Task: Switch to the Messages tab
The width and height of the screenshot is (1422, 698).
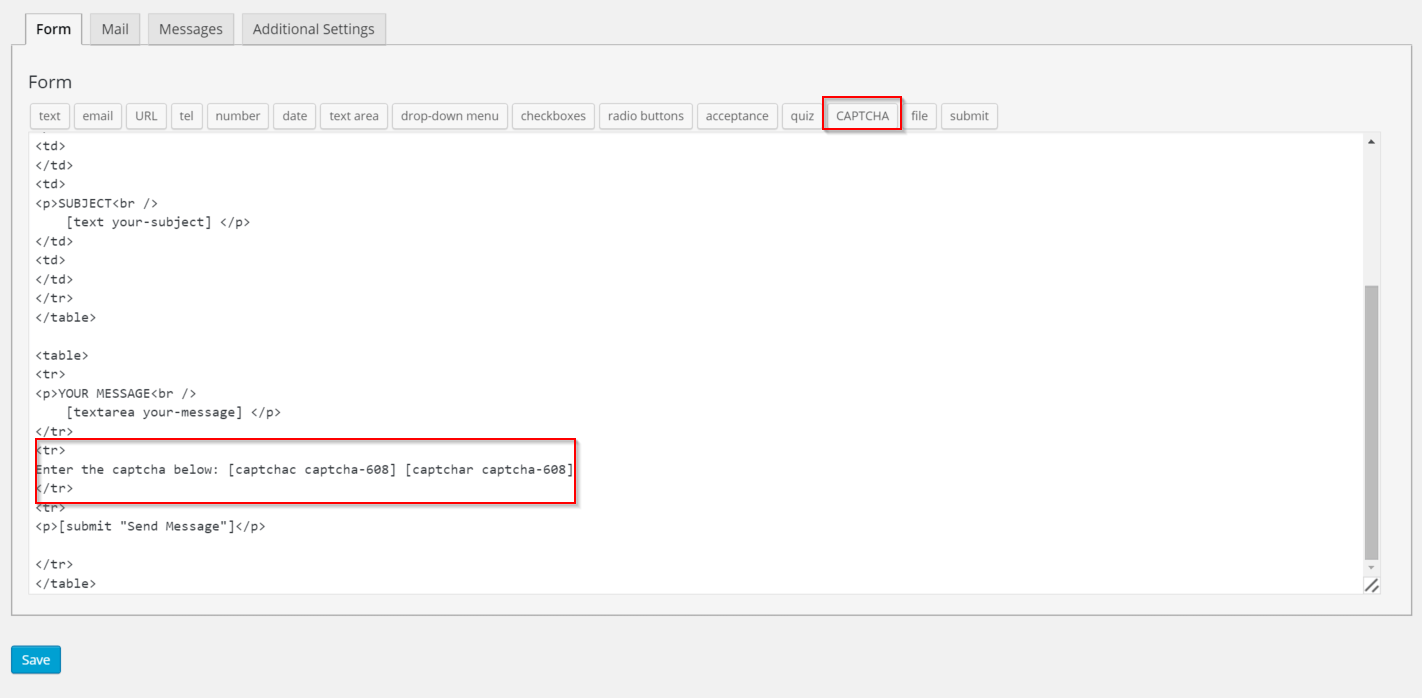Action: (190, 28)
